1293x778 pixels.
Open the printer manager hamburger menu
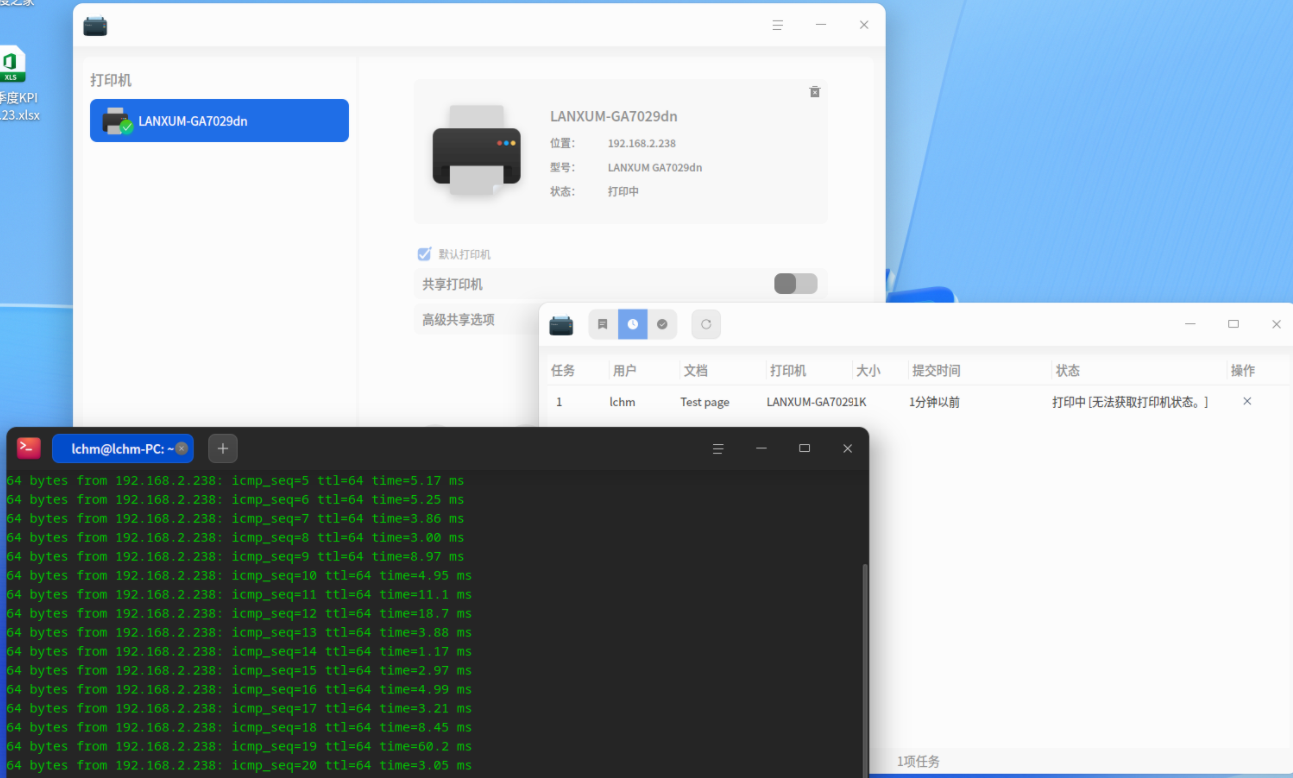pos(777,25)
